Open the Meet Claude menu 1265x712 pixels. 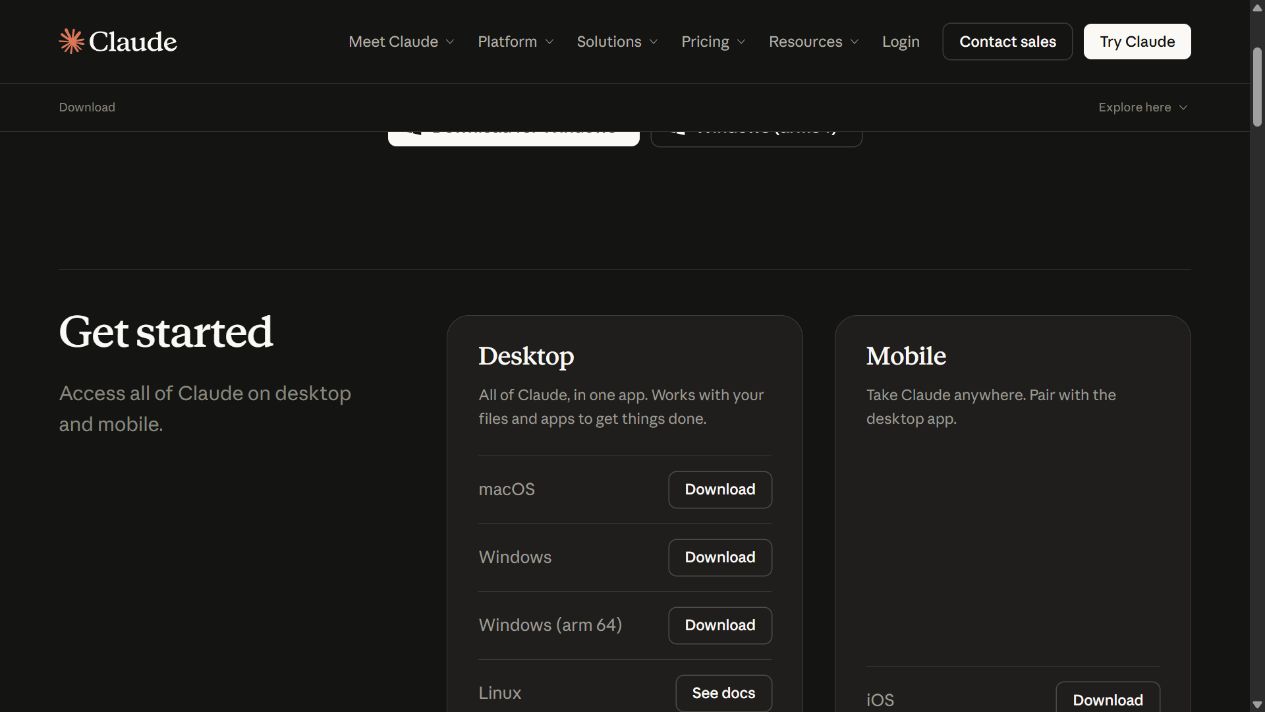[401, 41]
